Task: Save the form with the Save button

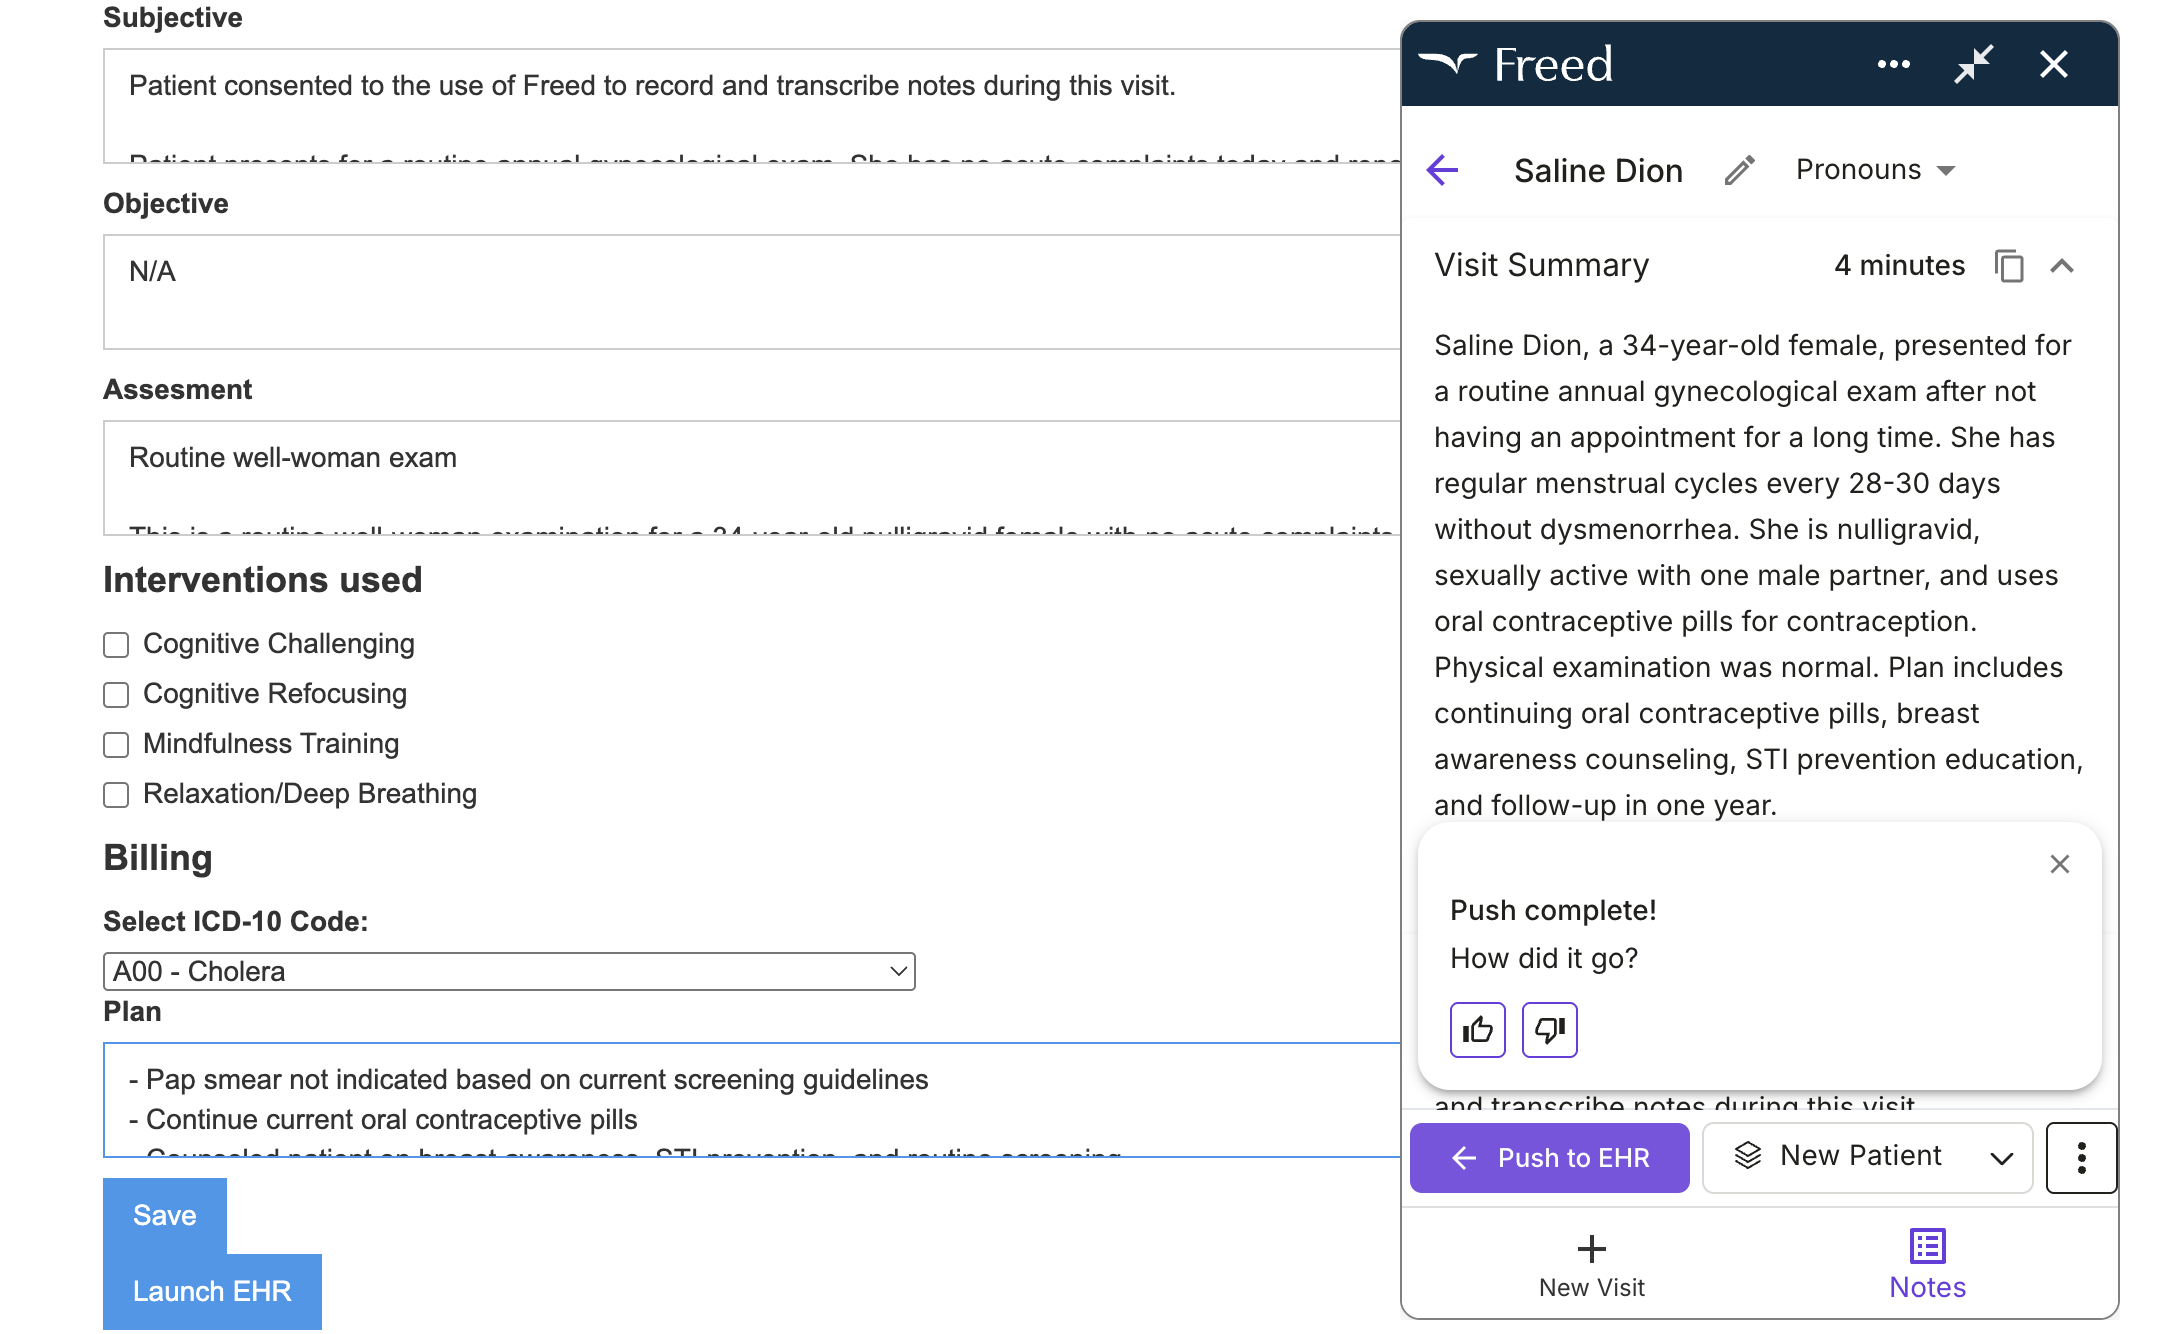Action: coord(163,1215)
